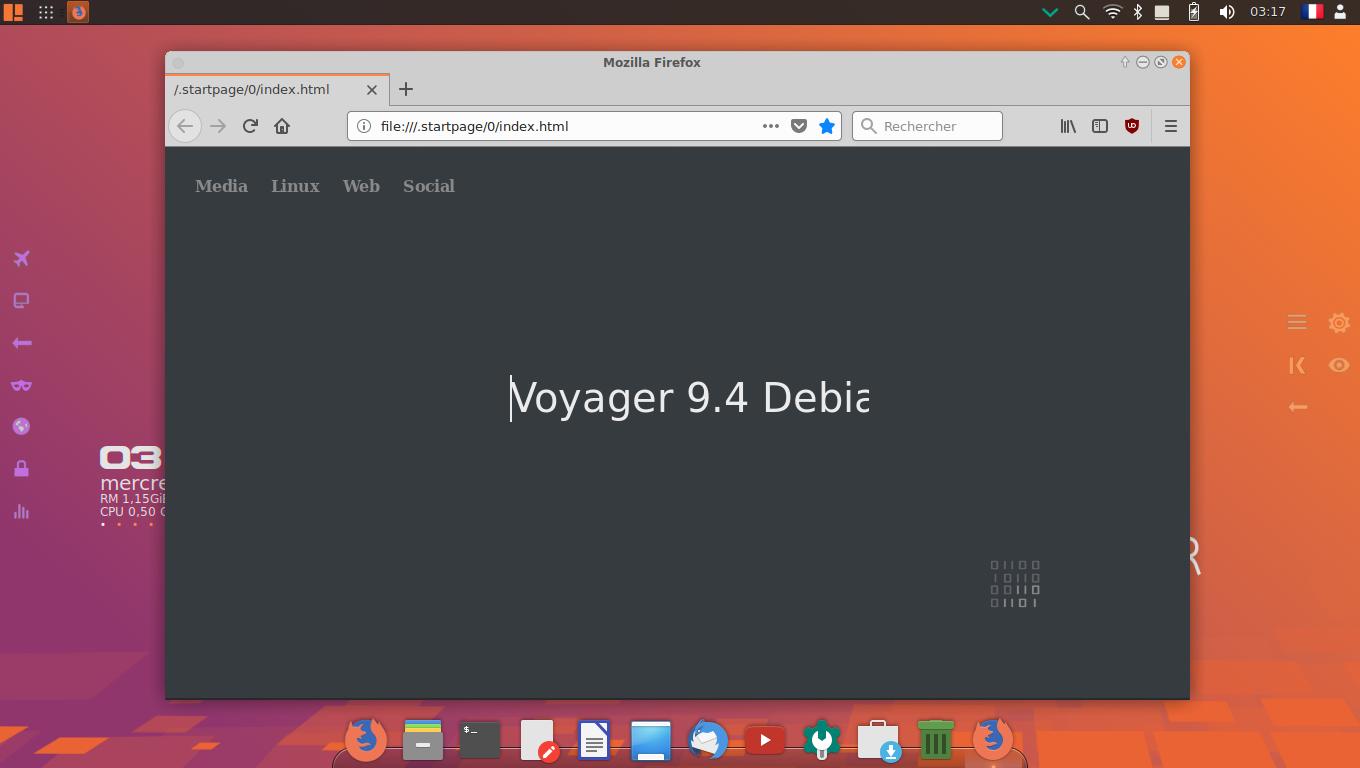Select the /.startpage/0/index.html tab
This screenshot has height=768, width=1360.
pyautogui.click(x=277, y=89)
